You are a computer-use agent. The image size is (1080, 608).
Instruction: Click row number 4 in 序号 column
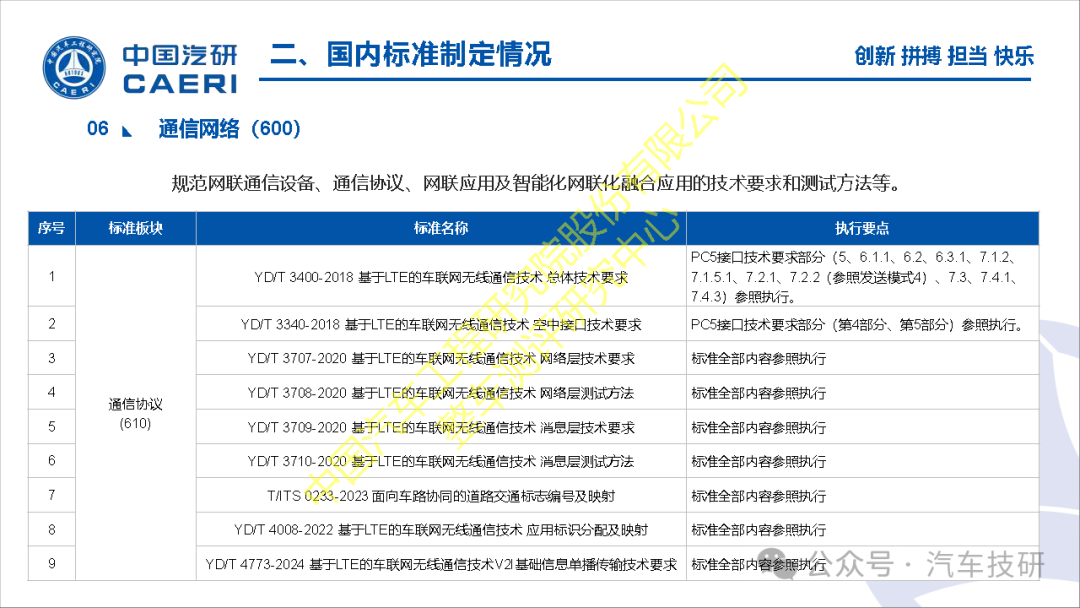(52, 392)
